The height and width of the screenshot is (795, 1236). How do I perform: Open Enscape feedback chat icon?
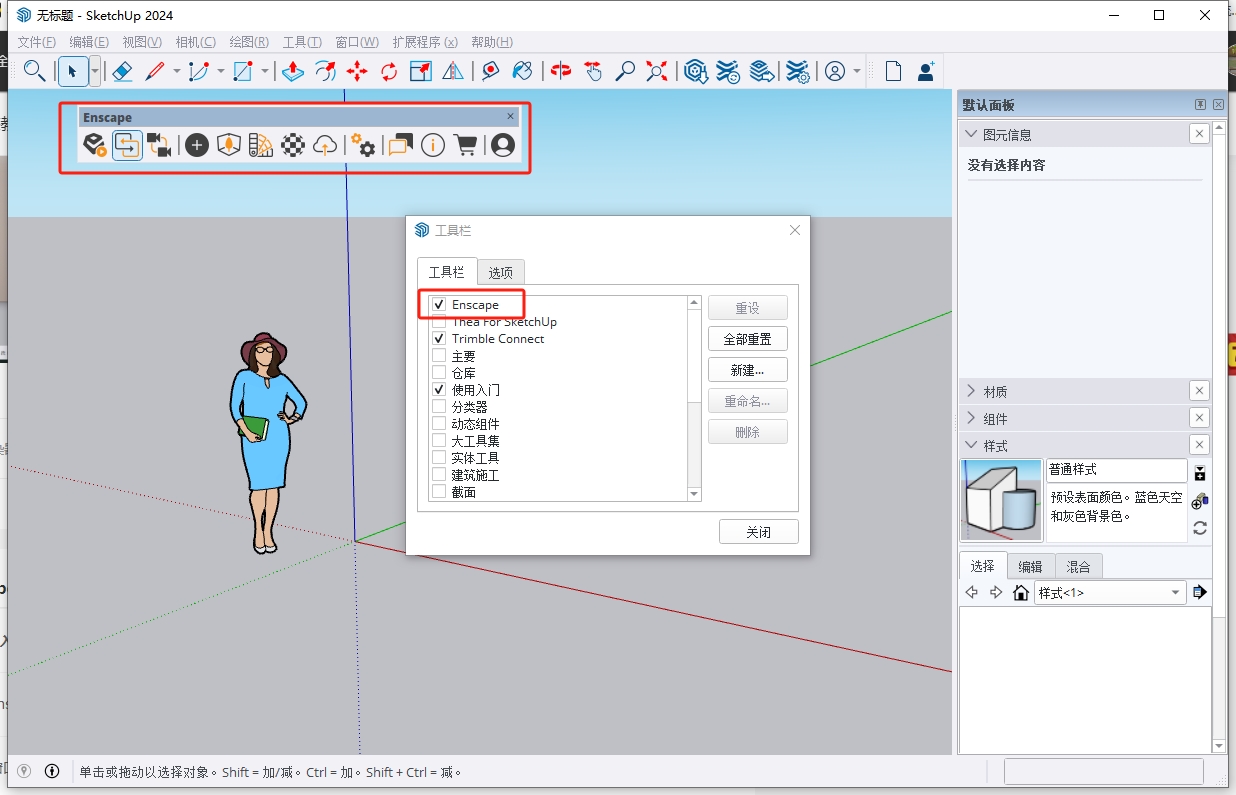click(x=400, y=145)
